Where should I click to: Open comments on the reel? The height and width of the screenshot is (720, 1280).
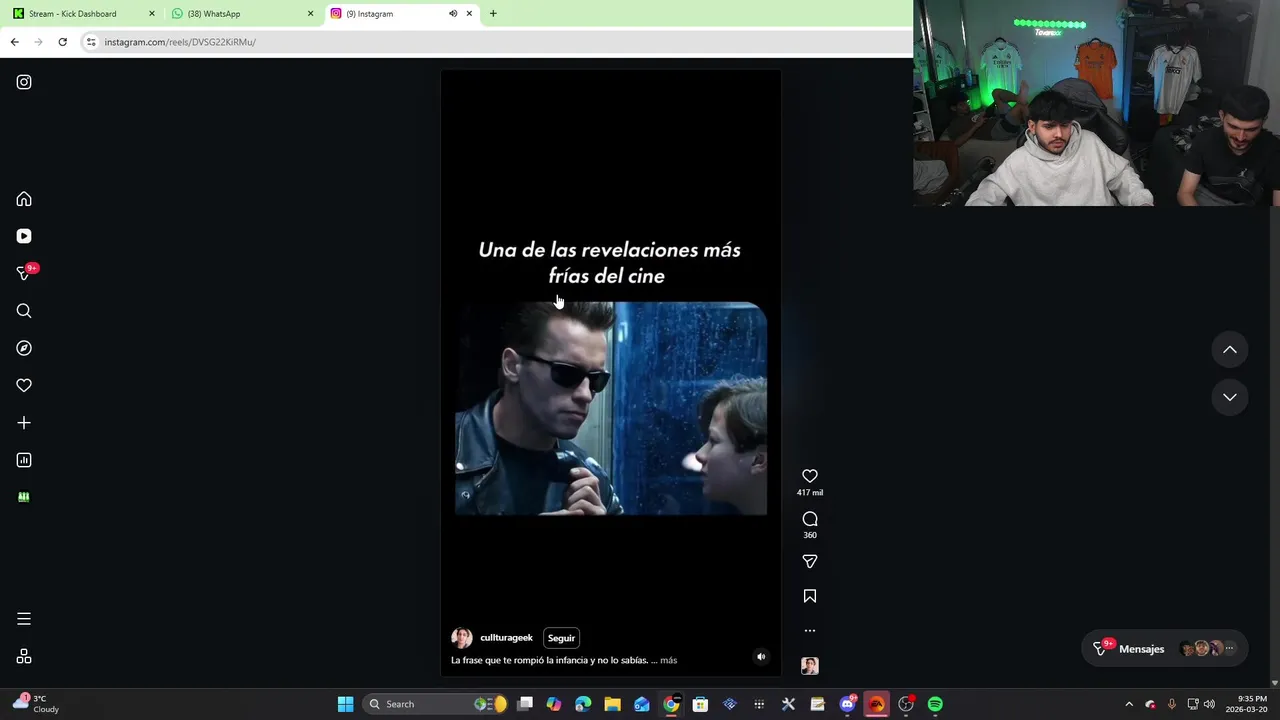tap(810, 519)
